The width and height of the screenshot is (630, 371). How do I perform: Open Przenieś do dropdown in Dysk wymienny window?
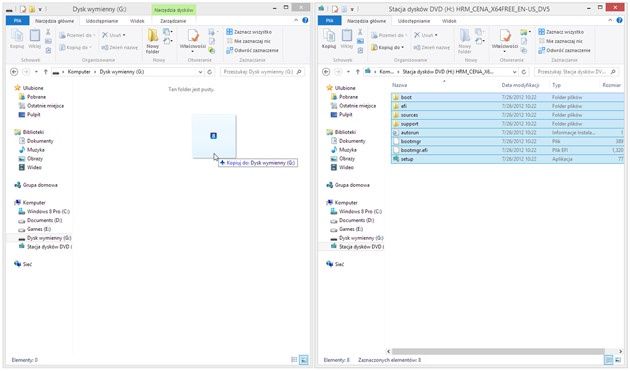(x=77, y=35)
